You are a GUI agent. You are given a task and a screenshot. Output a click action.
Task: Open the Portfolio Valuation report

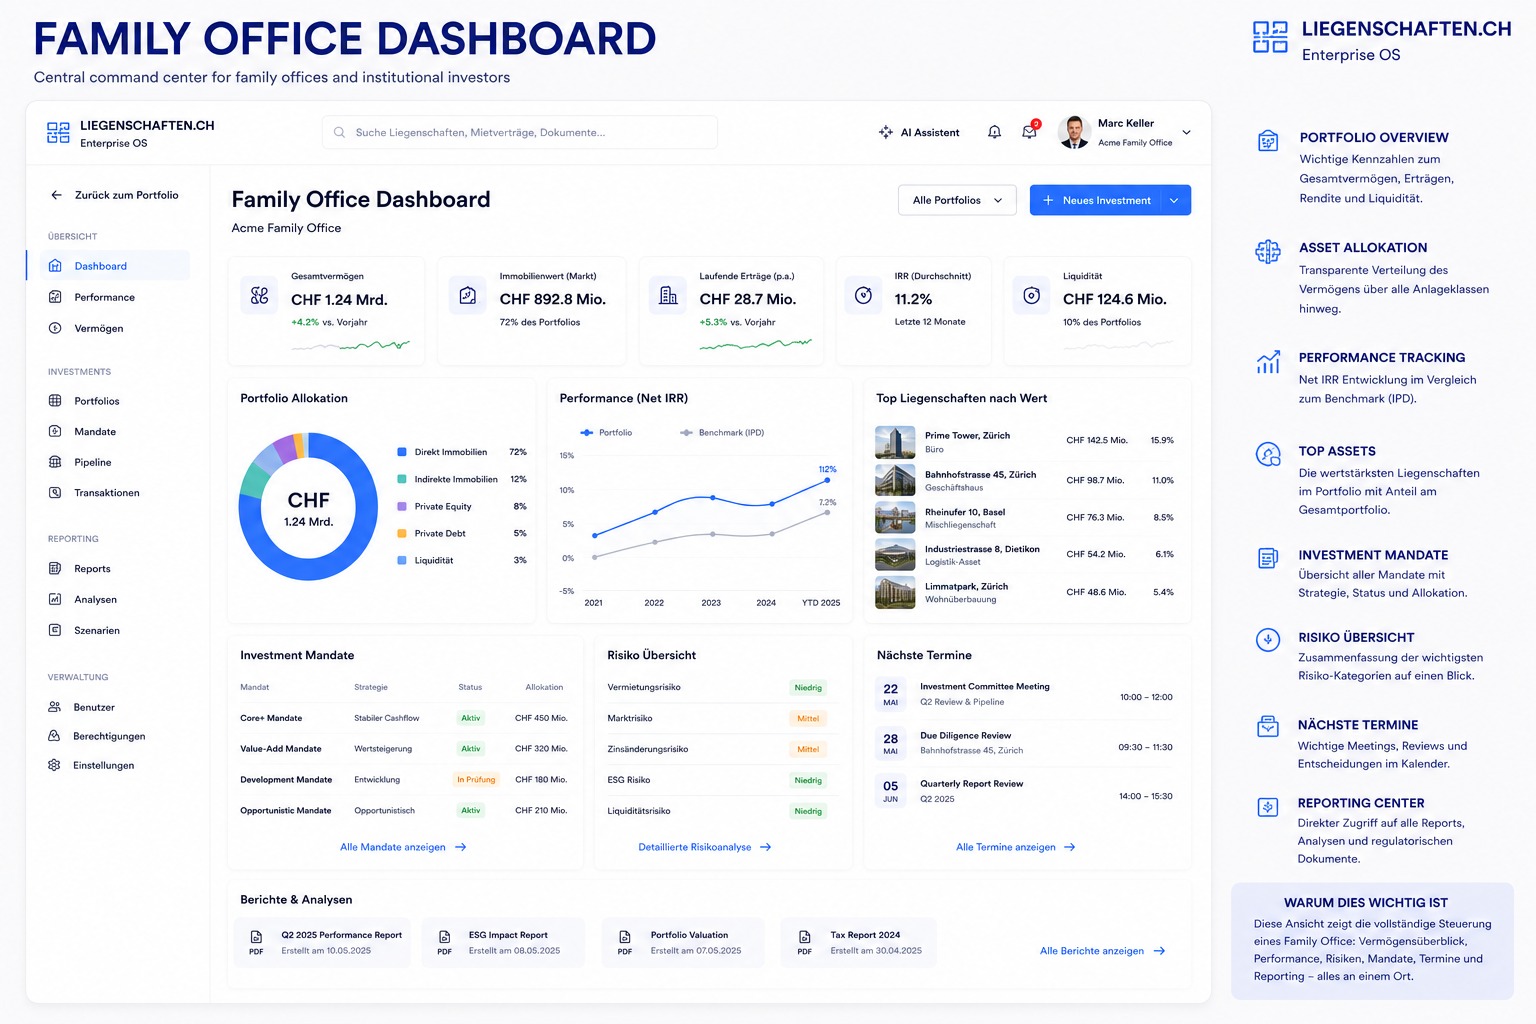(x=683, y=942)
